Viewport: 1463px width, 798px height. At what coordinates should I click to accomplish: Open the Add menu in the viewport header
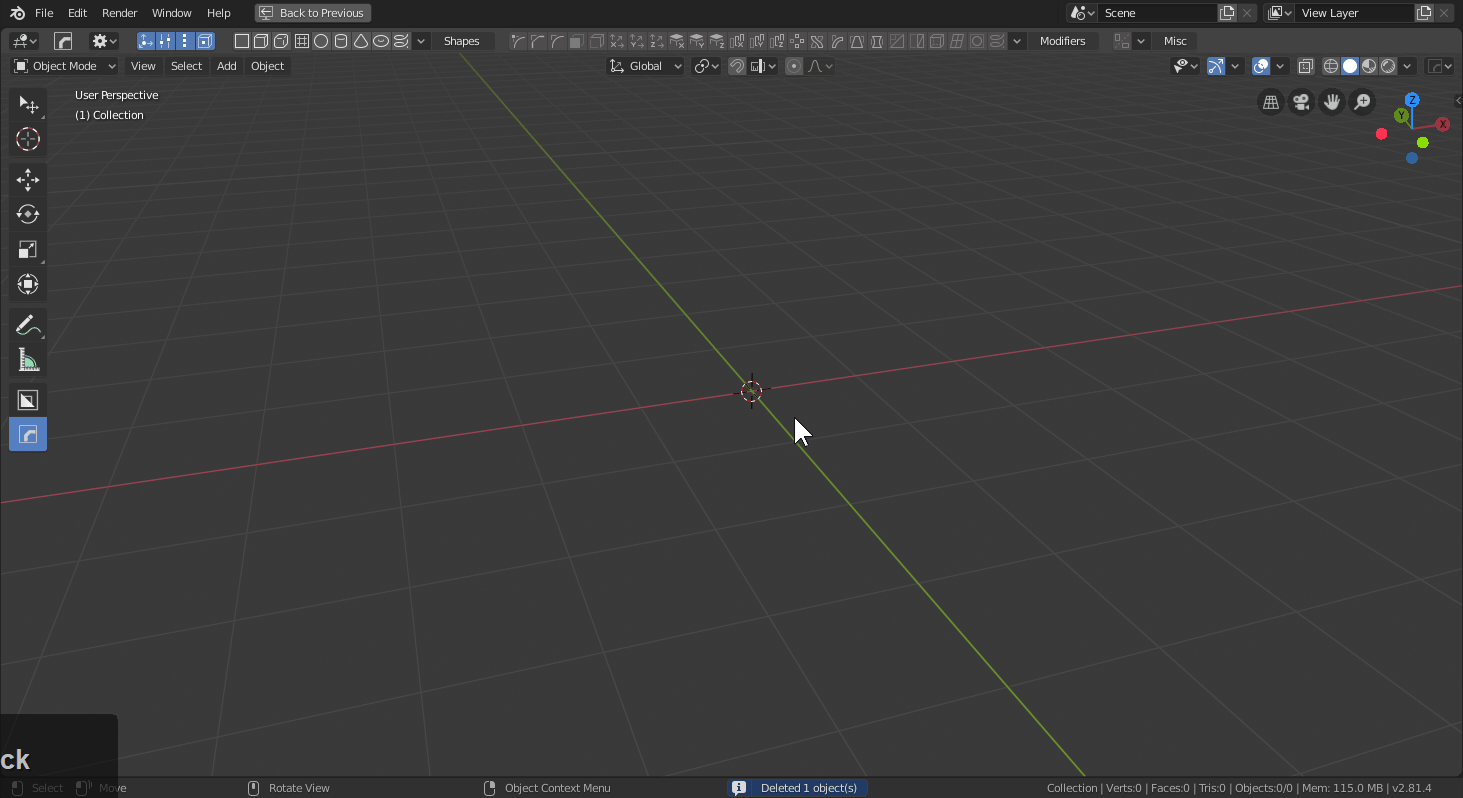(x=227, y=66)
